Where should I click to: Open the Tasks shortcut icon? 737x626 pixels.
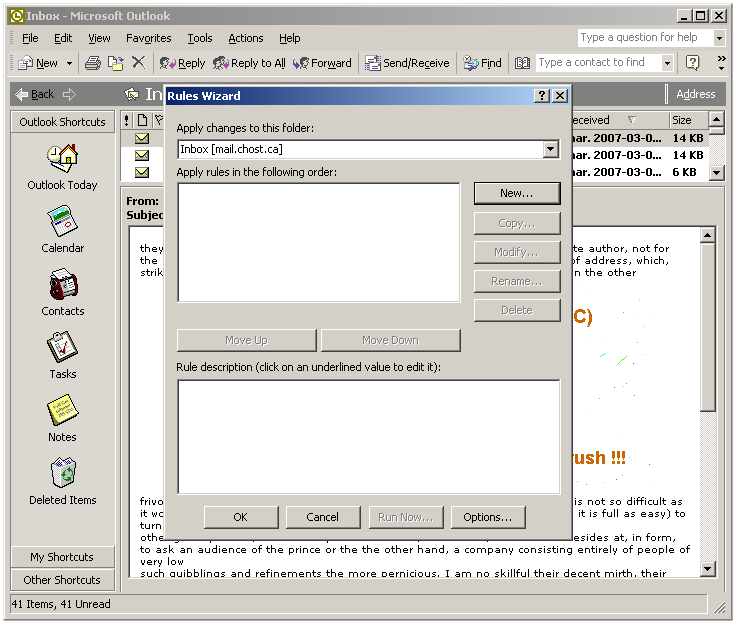(x=63, y=347)
